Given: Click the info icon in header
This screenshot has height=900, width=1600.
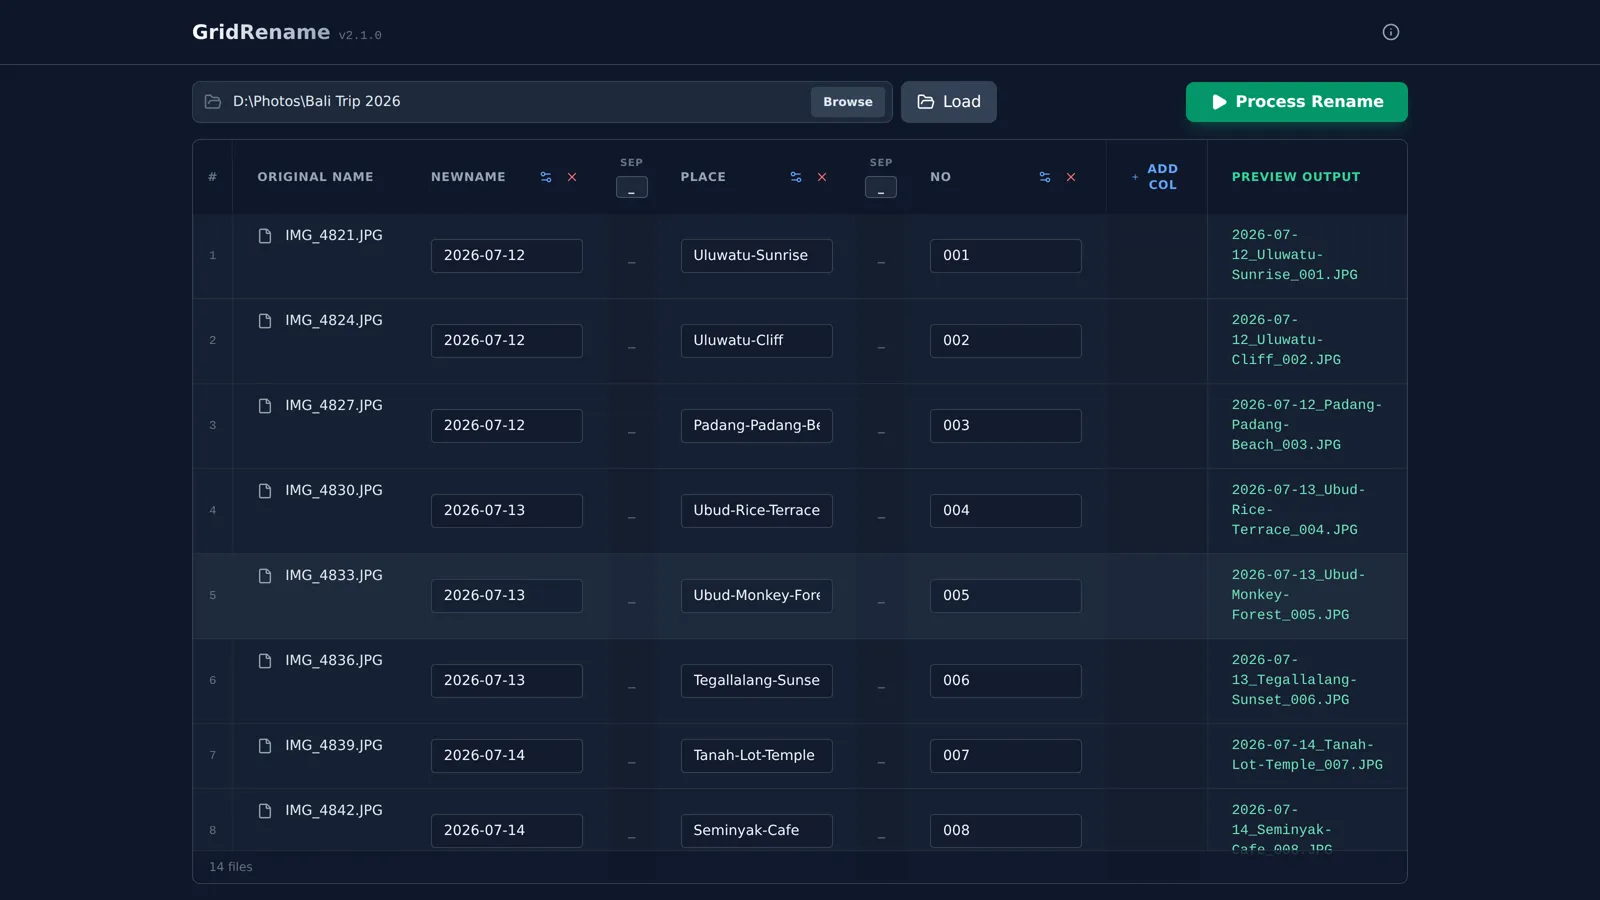Looking at the screenshot, I should pos(1391,32).
